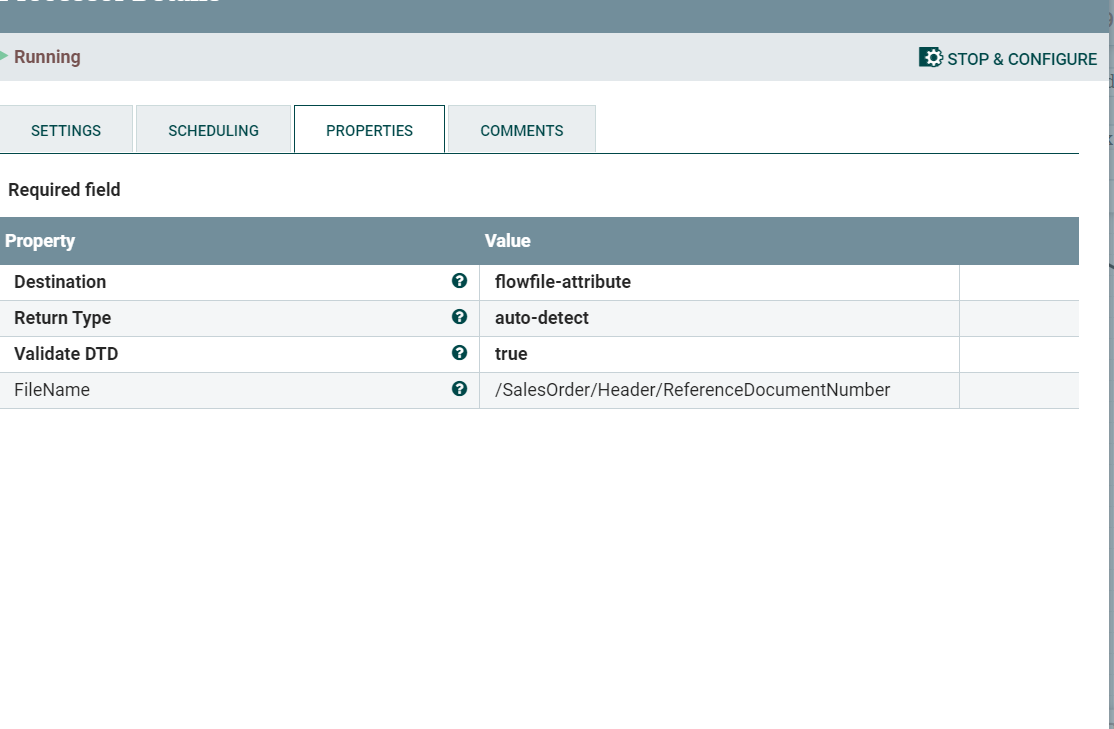Click the help icon beside Return Type
Image resolution: width=1114 pixels, height=729 pixels.
tap(460, 317)
